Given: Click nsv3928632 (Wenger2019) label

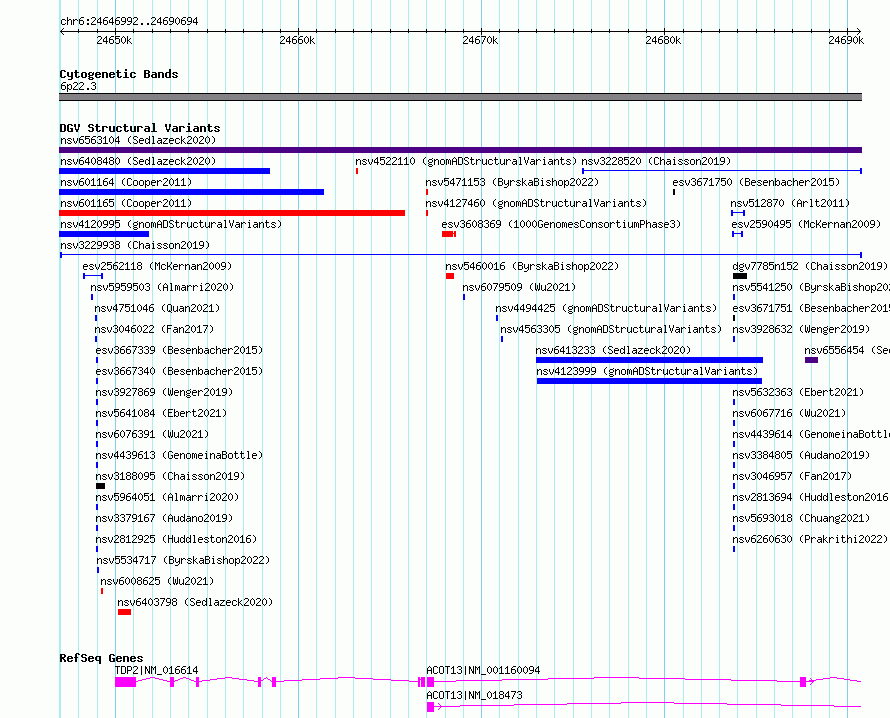Looking at the screenshot, I should click(801, 329).
